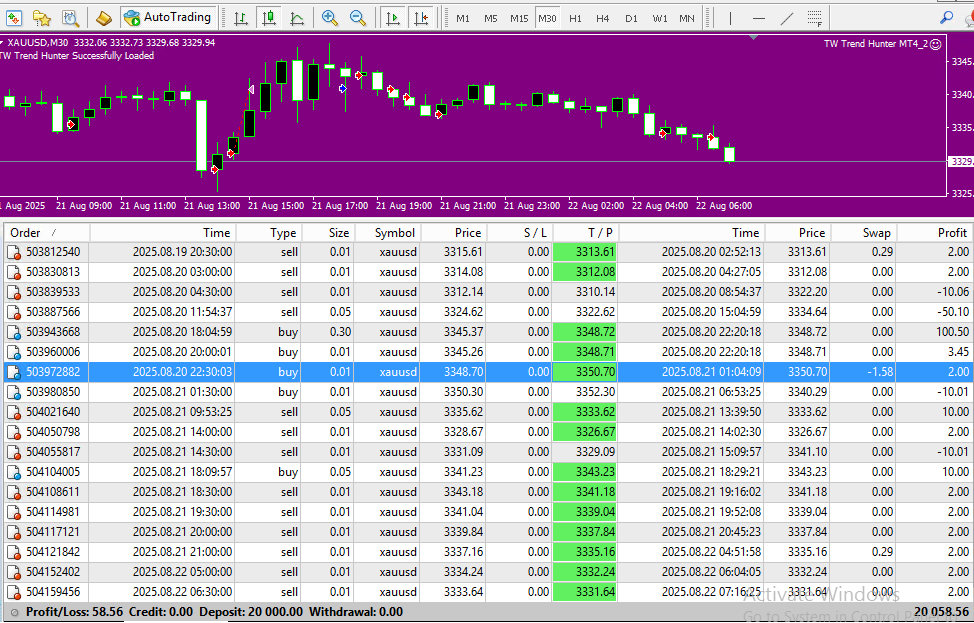Click the swap value -1.58

click(878, 372)
